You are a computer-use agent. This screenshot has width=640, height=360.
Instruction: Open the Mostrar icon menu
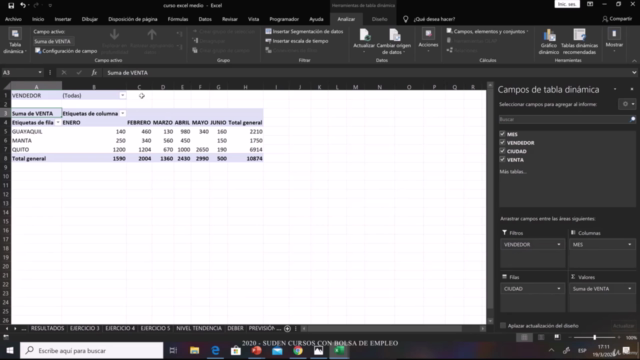tap(614, 35)
